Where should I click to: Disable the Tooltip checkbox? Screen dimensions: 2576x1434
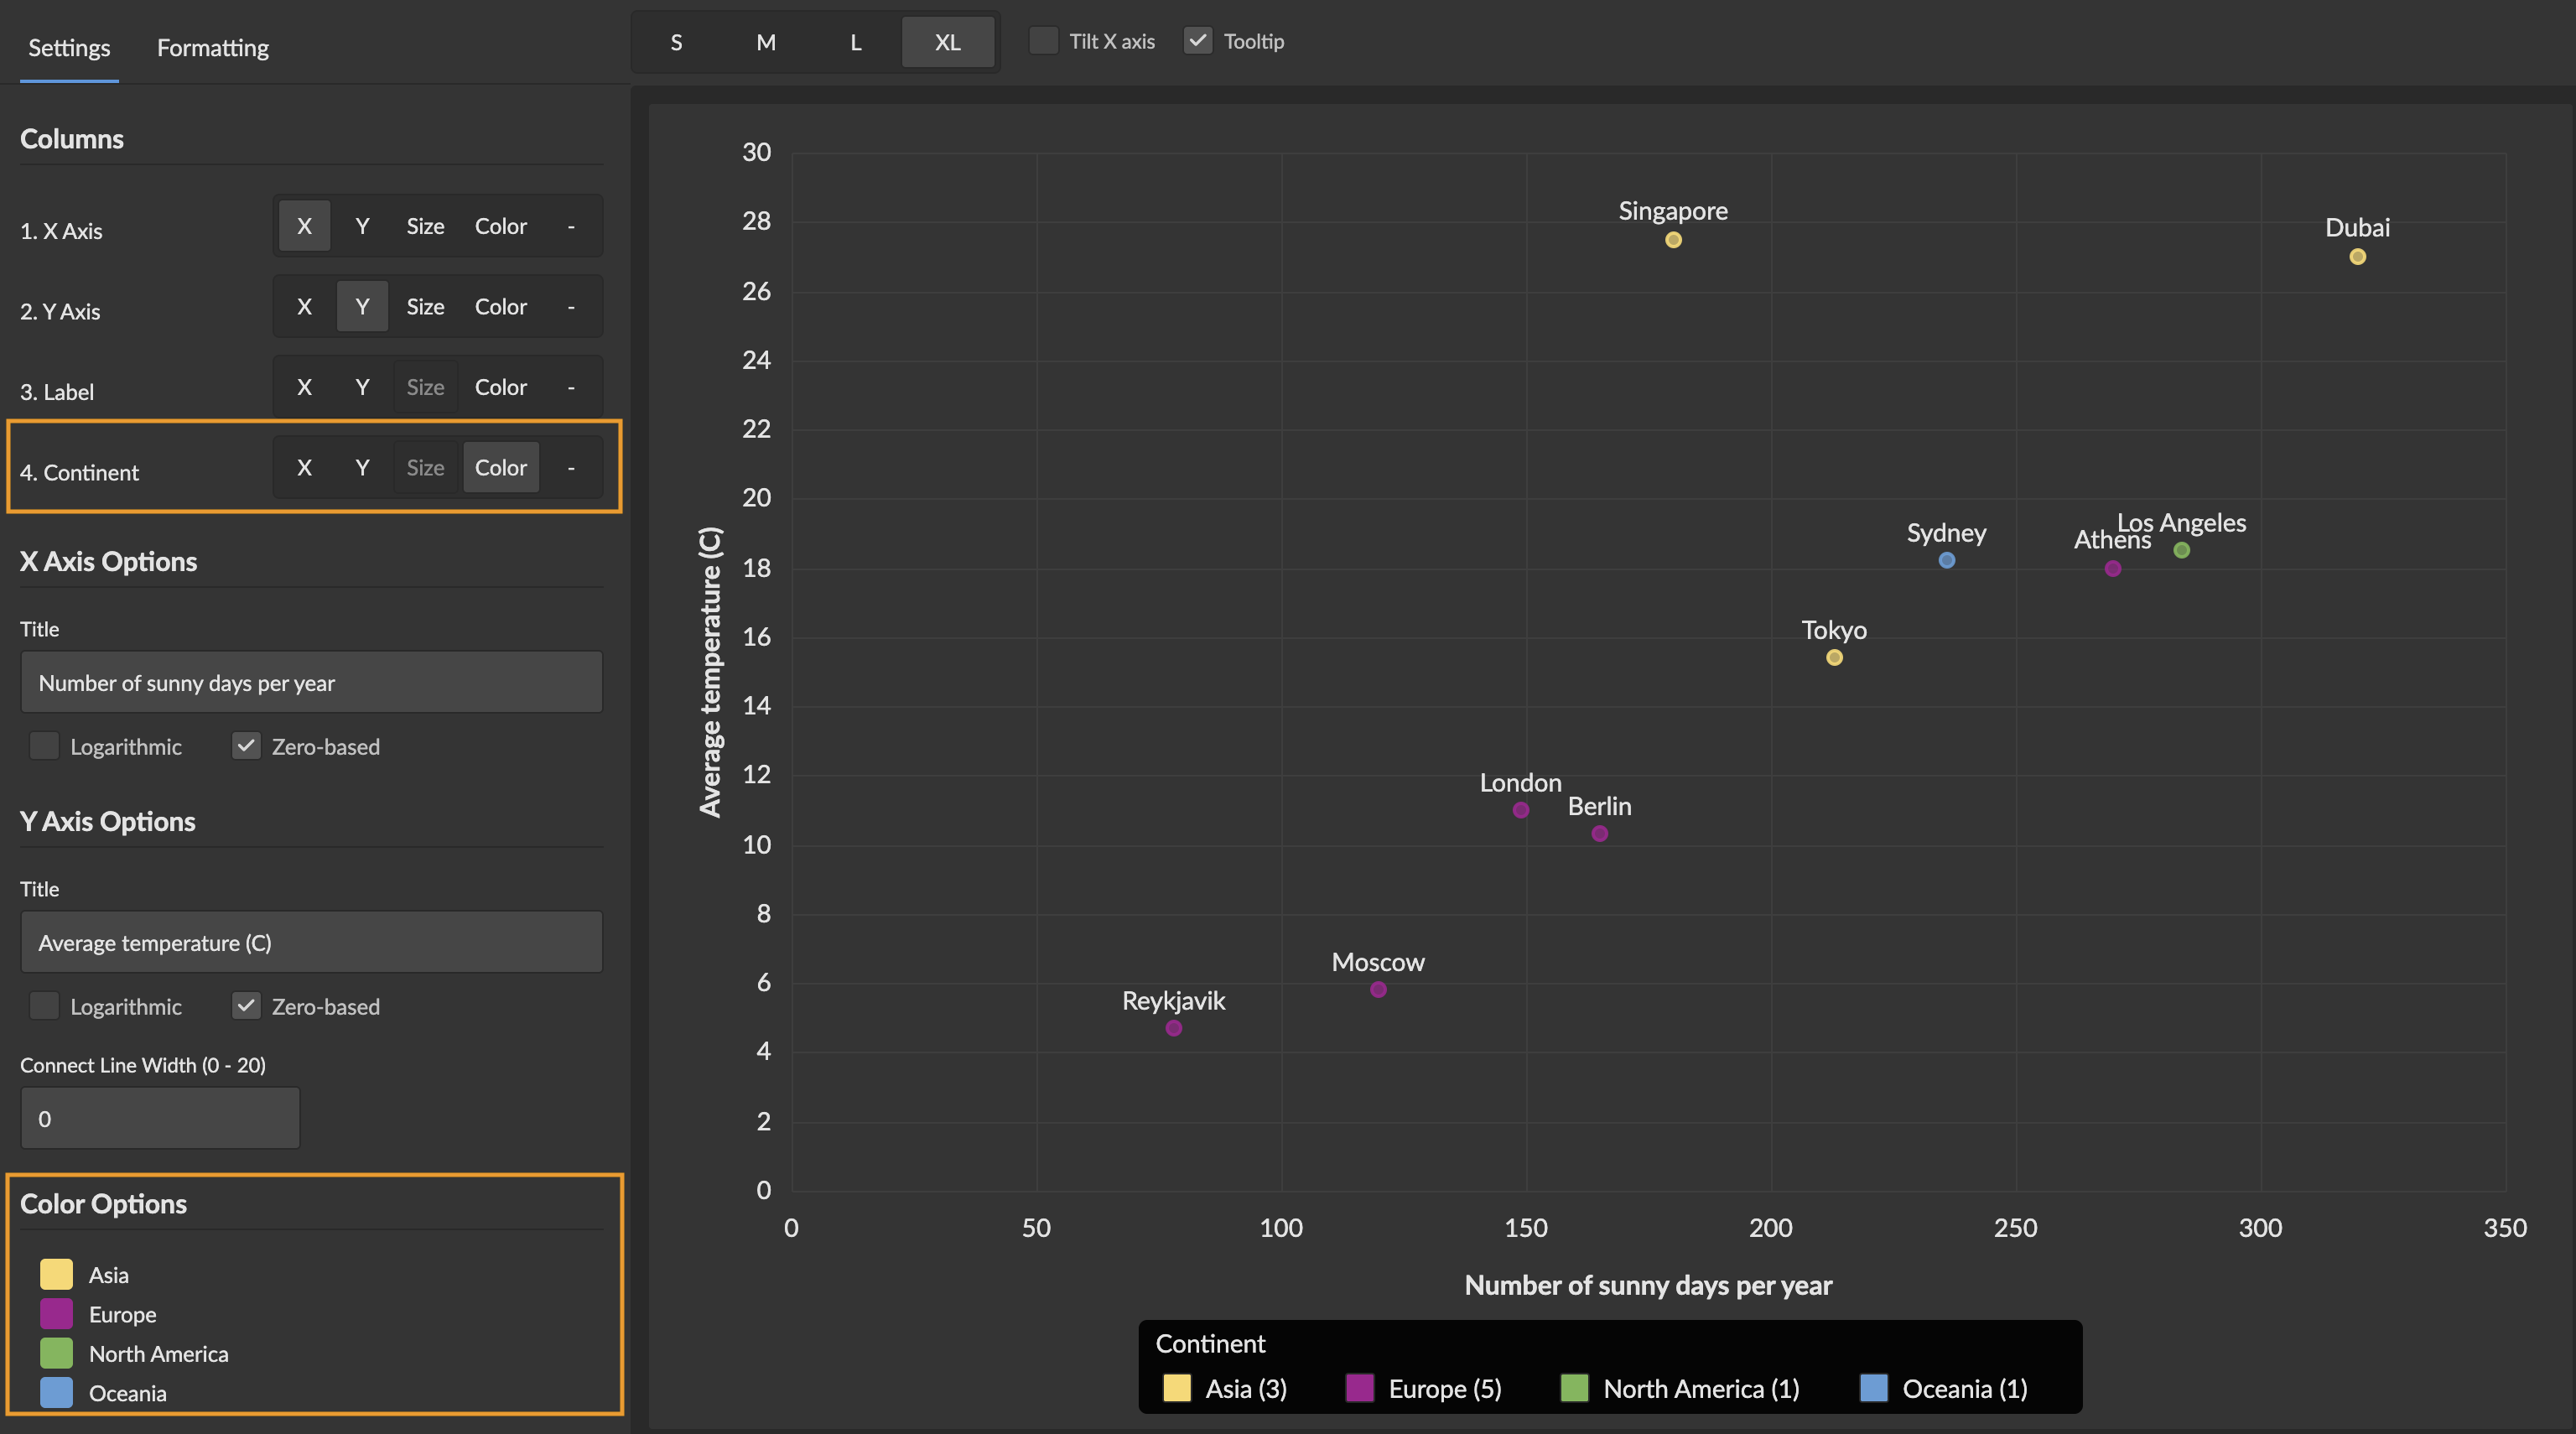(1198, 41)
